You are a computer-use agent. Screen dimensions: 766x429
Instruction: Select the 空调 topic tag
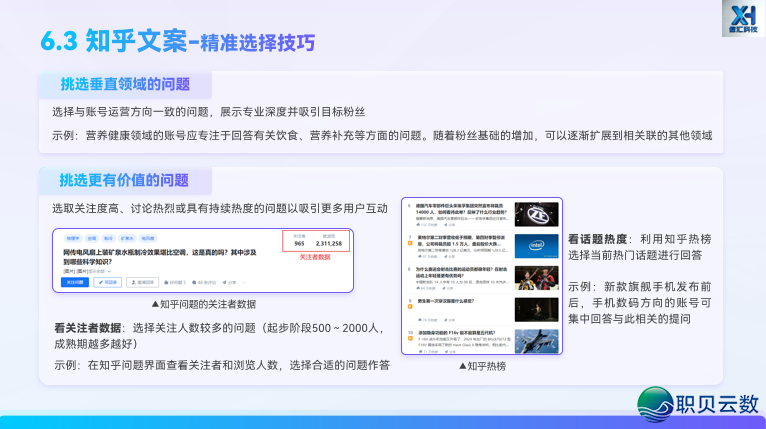tap(92, 238)
